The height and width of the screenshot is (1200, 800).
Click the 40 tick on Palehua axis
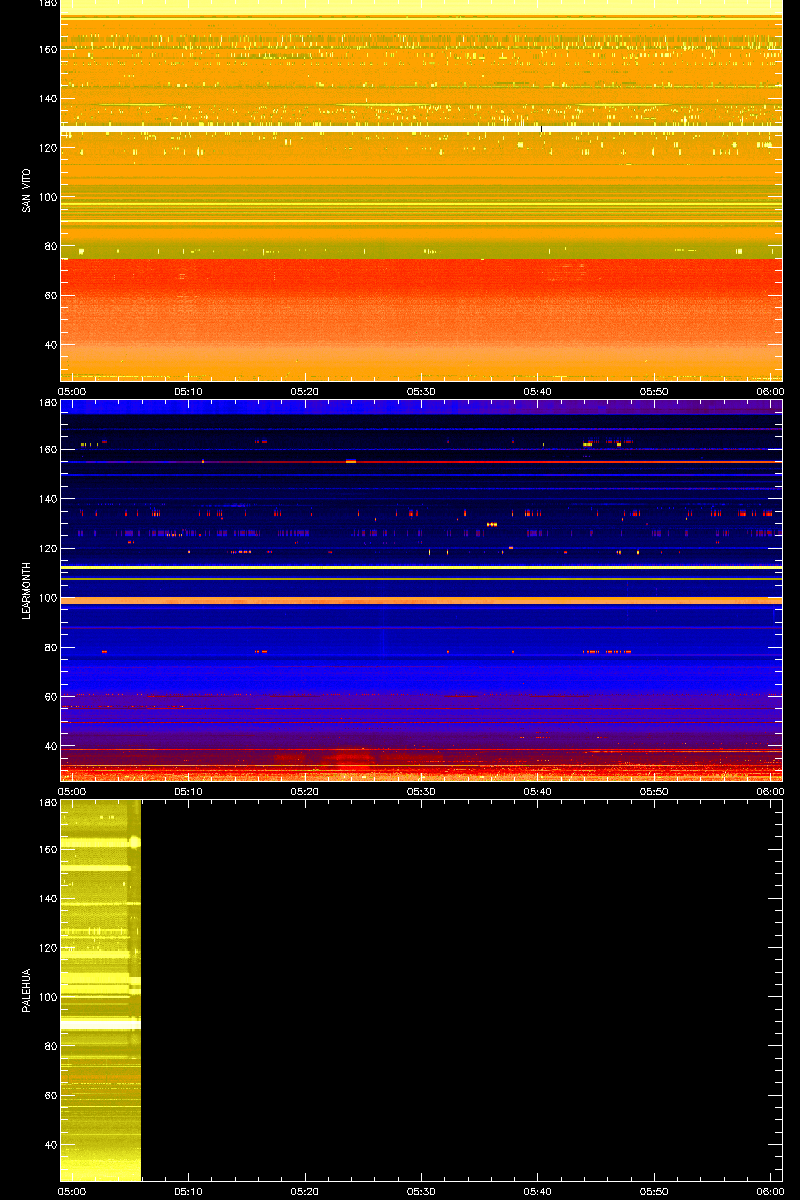[50, 1145]
